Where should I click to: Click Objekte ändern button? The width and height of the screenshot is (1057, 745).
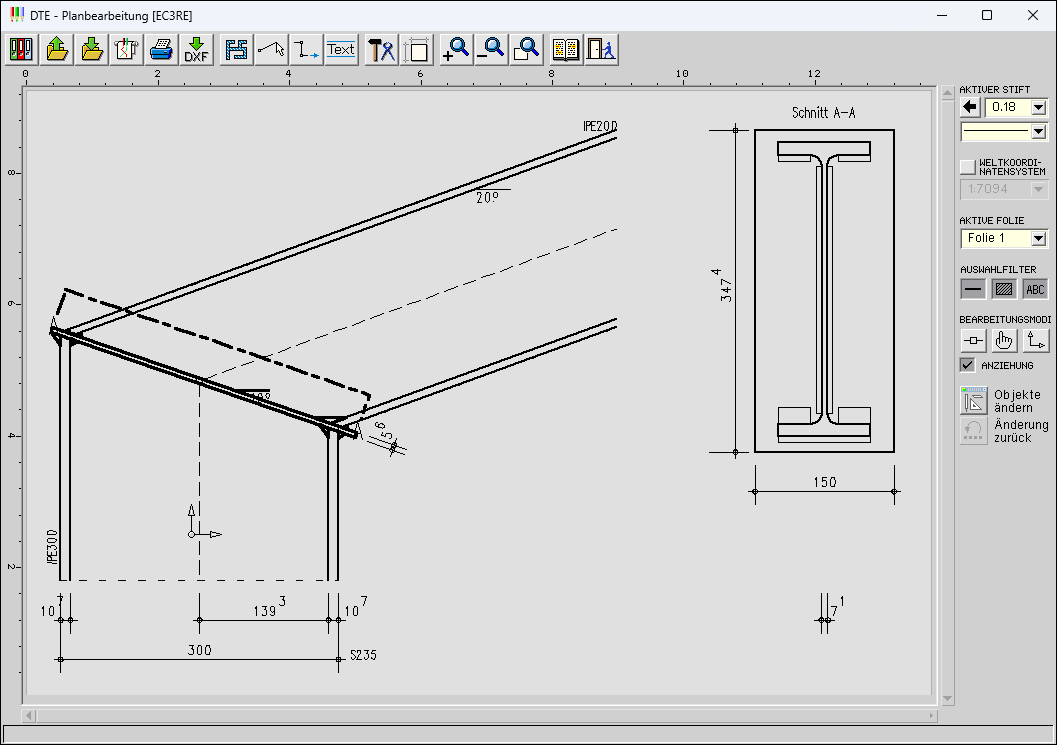(974, 400)
